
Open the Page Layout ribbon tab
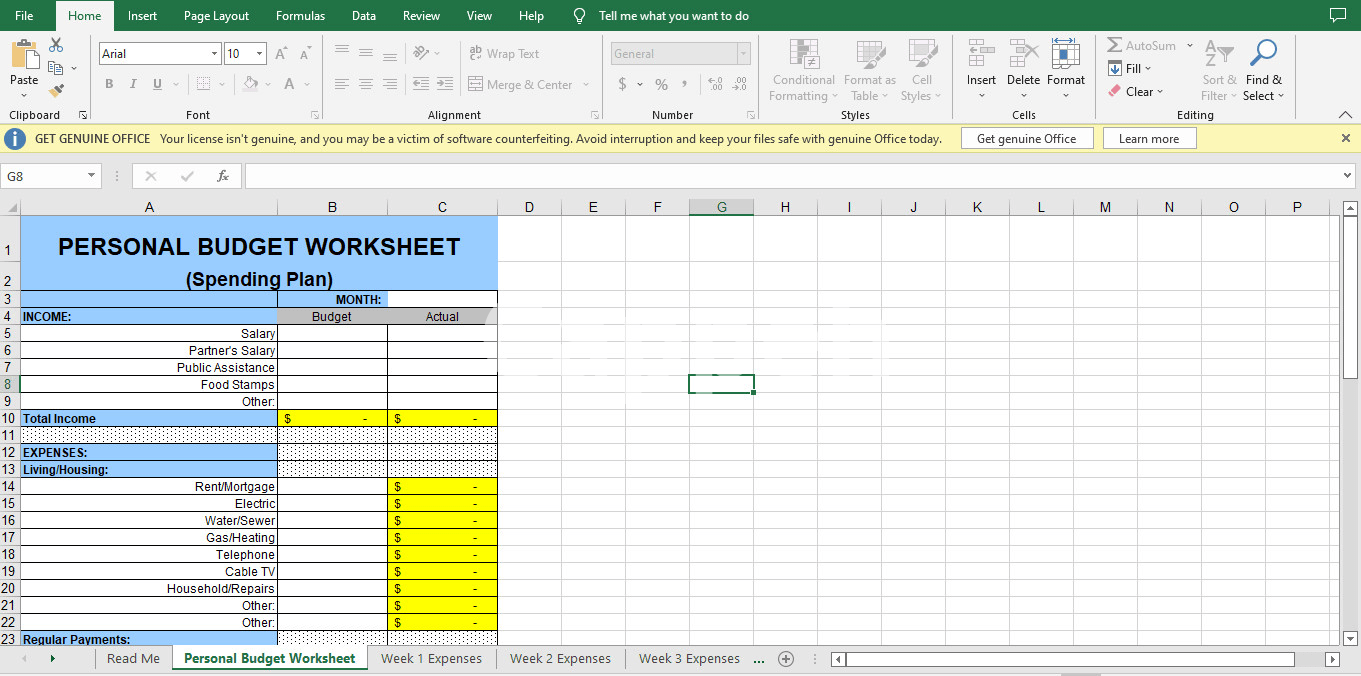pos(216,16)
